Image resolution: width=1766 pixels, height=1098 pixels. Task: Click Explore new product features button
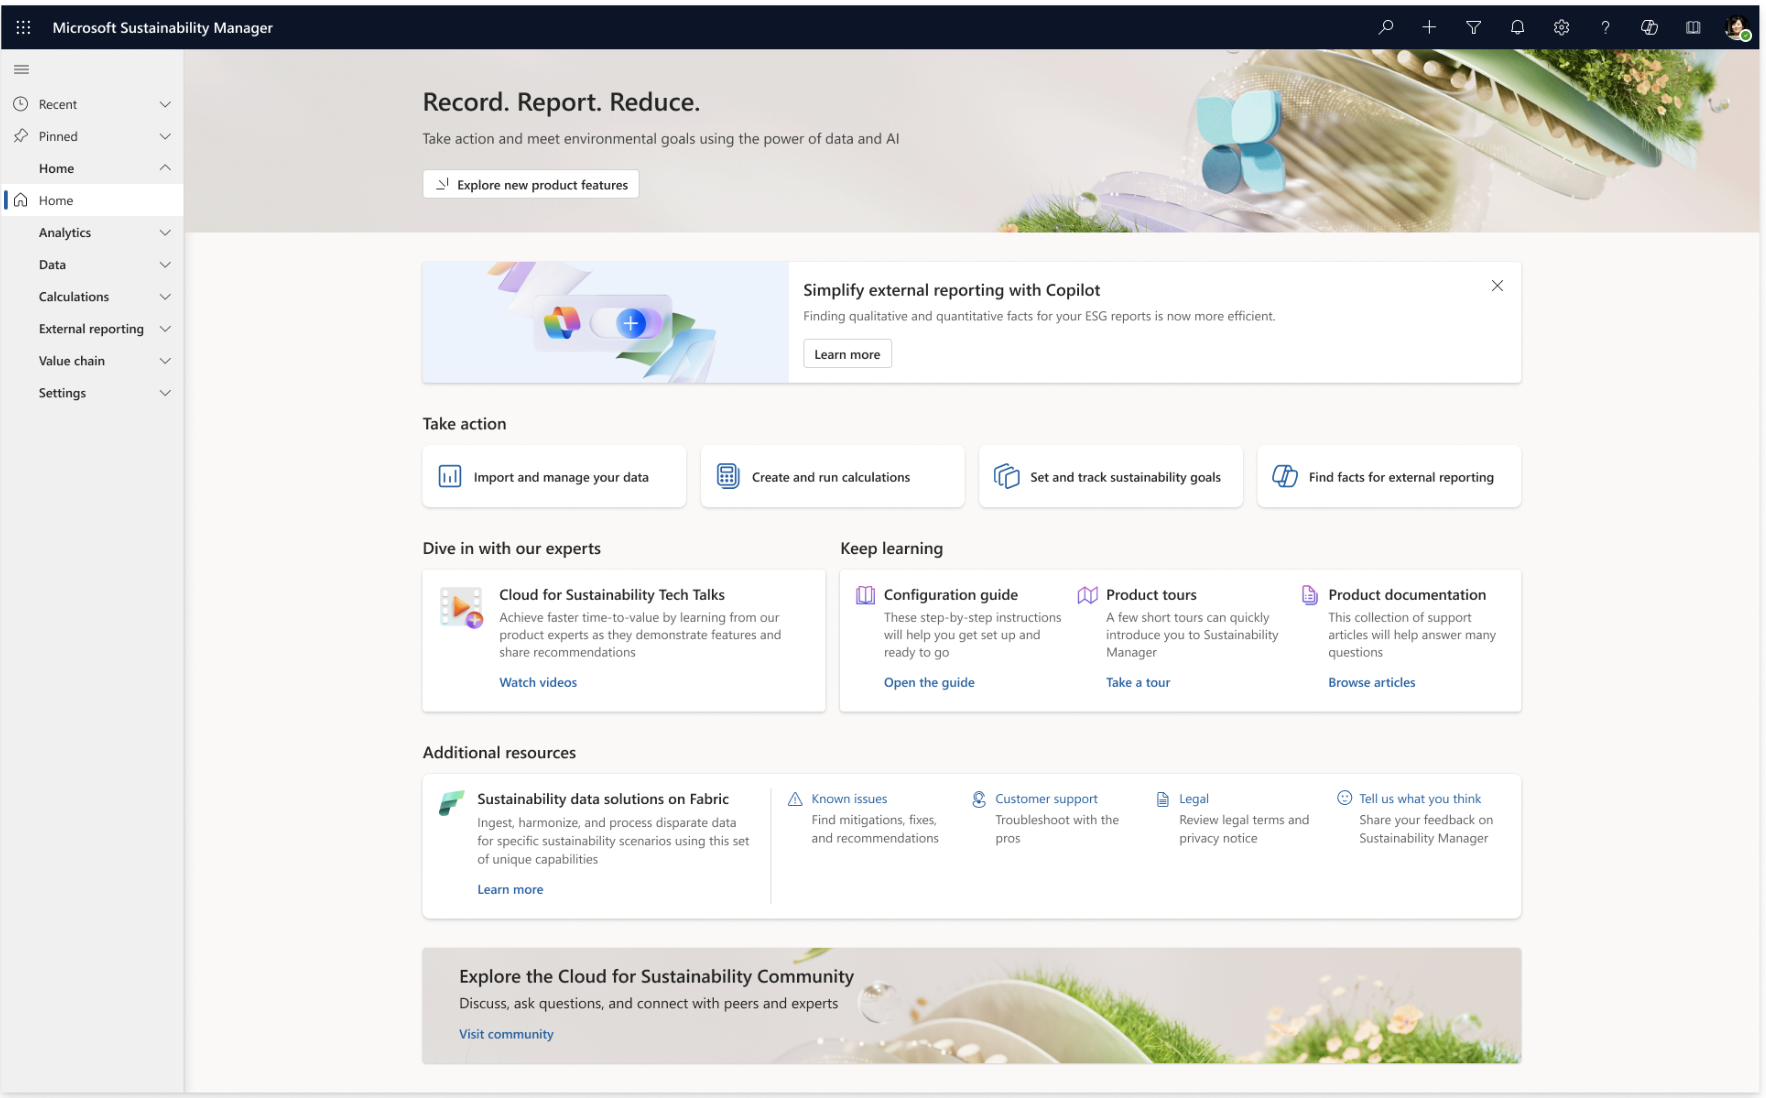(530, 184)
